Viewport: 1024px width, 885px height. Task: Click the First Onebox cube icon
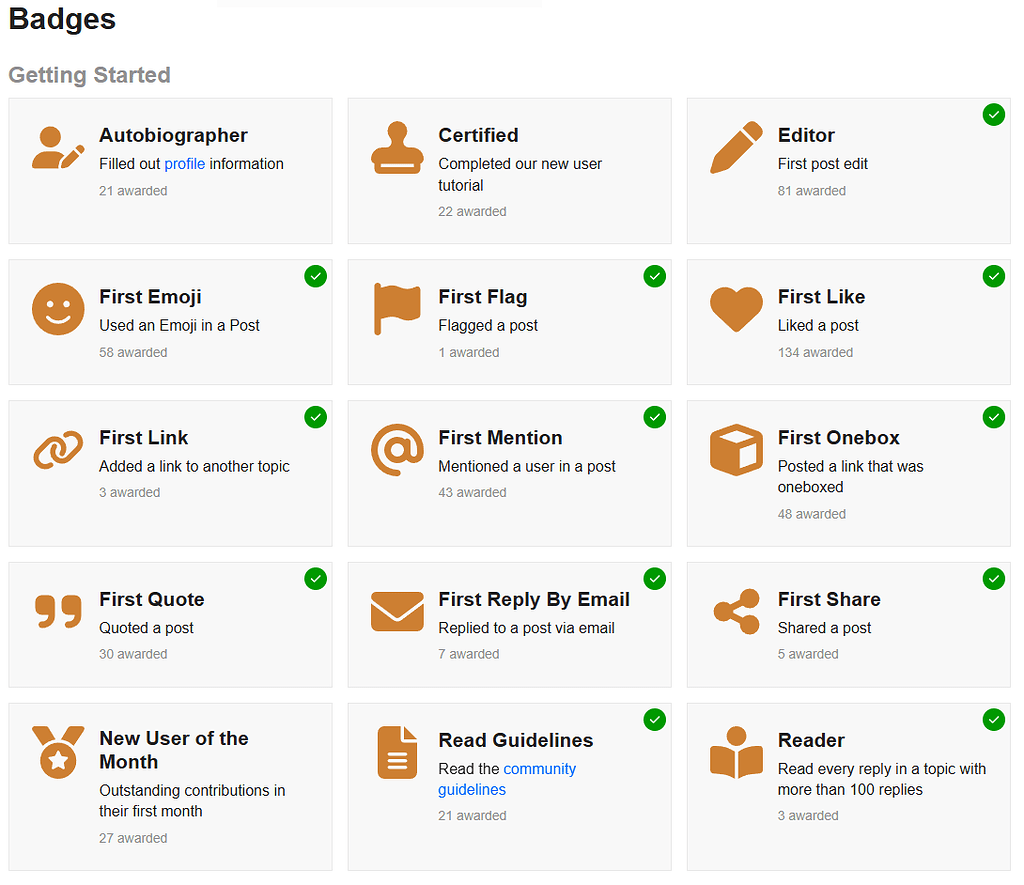coord(736,450)
